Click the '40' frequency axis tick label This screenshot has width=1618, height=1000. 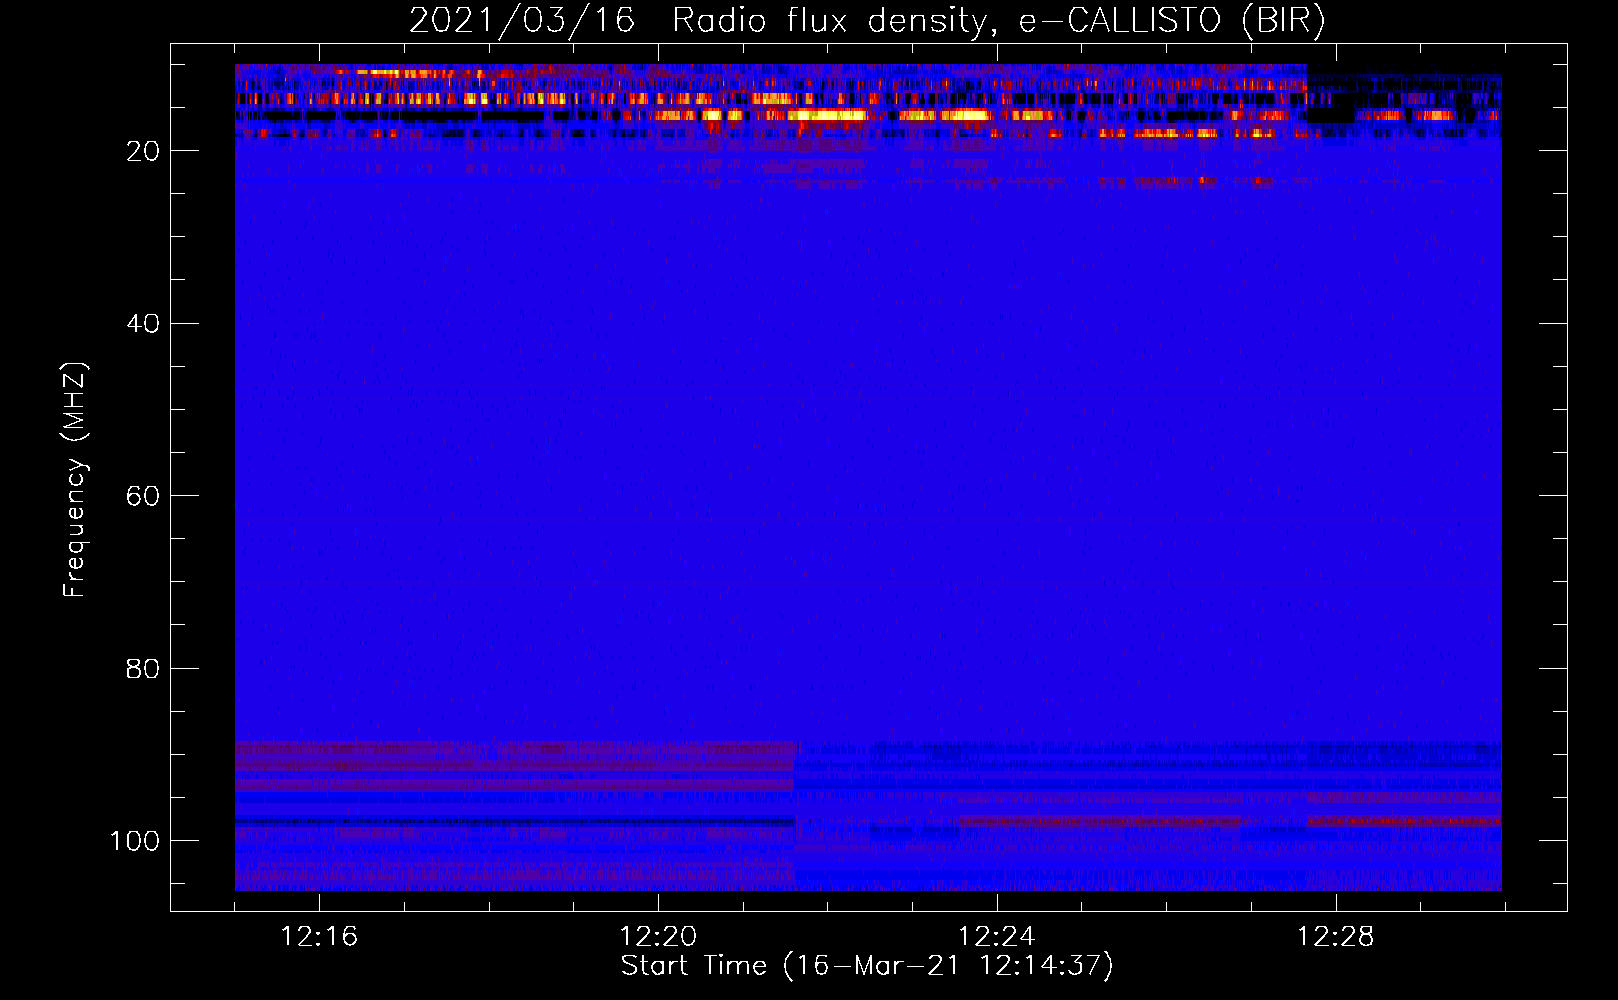click(x=143, y=324)
